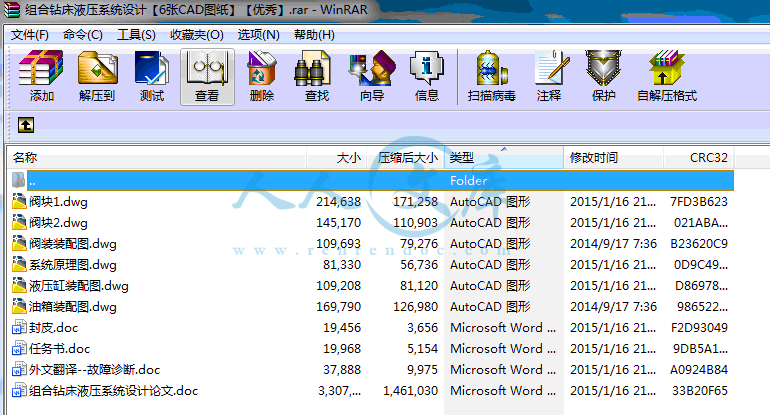Click the file icon of 油箱装配图.dwg
The image size is (770, 415).
click(x=19, y=307)
